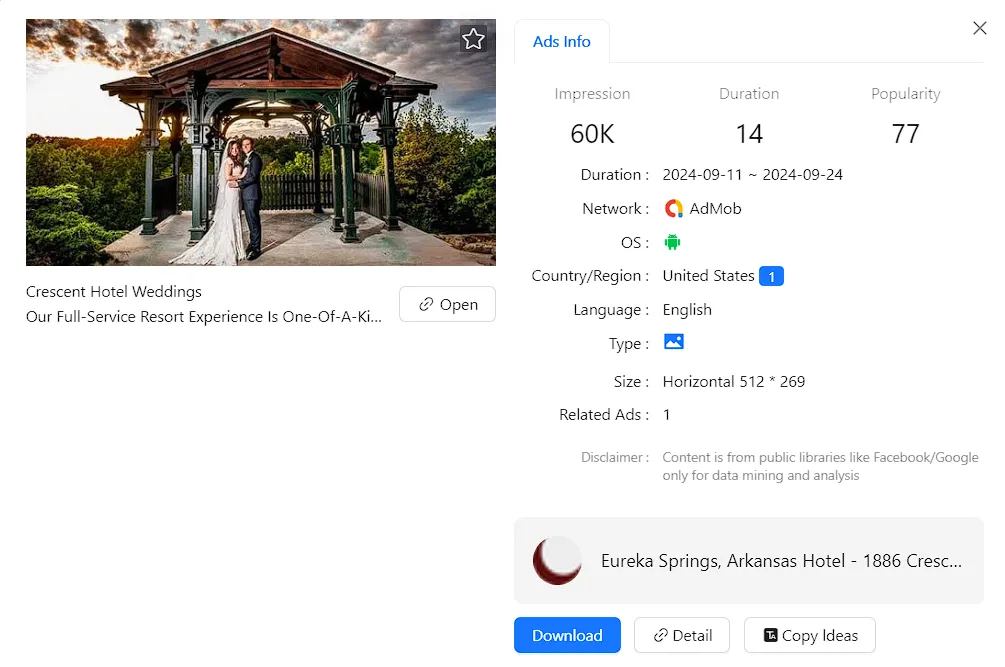This screenshot has width=1005, height=667.
Task: Click the truncated Full-Service Resort description
Action: 204,317
